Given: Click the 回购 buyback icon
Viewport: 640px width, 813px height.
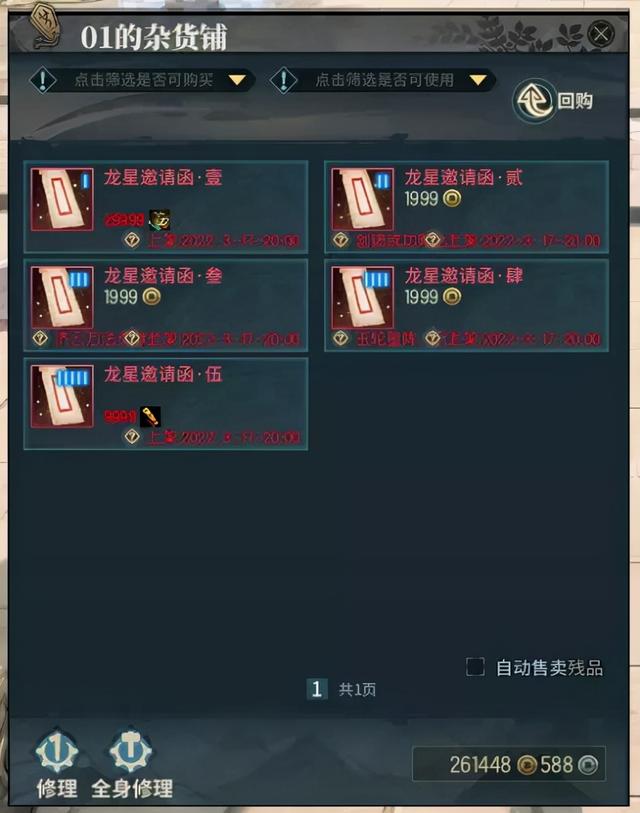Looking at the screenshot, I should pyautogui.click(x=534, y=100).
